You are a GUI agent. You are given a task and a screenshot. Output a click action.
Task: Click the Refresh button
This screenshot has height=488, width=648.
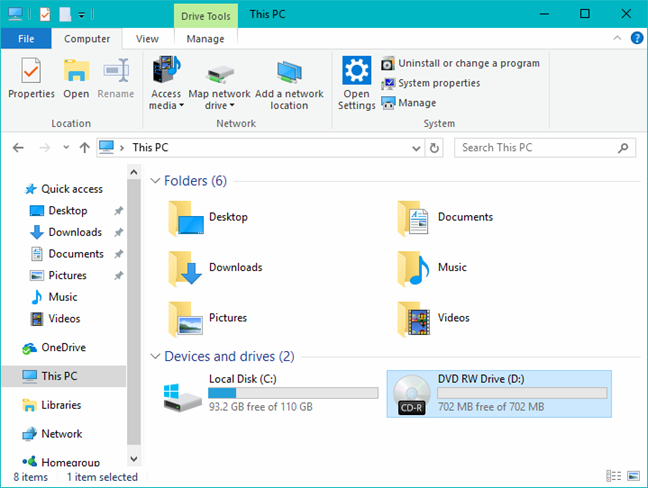[434, 148]
